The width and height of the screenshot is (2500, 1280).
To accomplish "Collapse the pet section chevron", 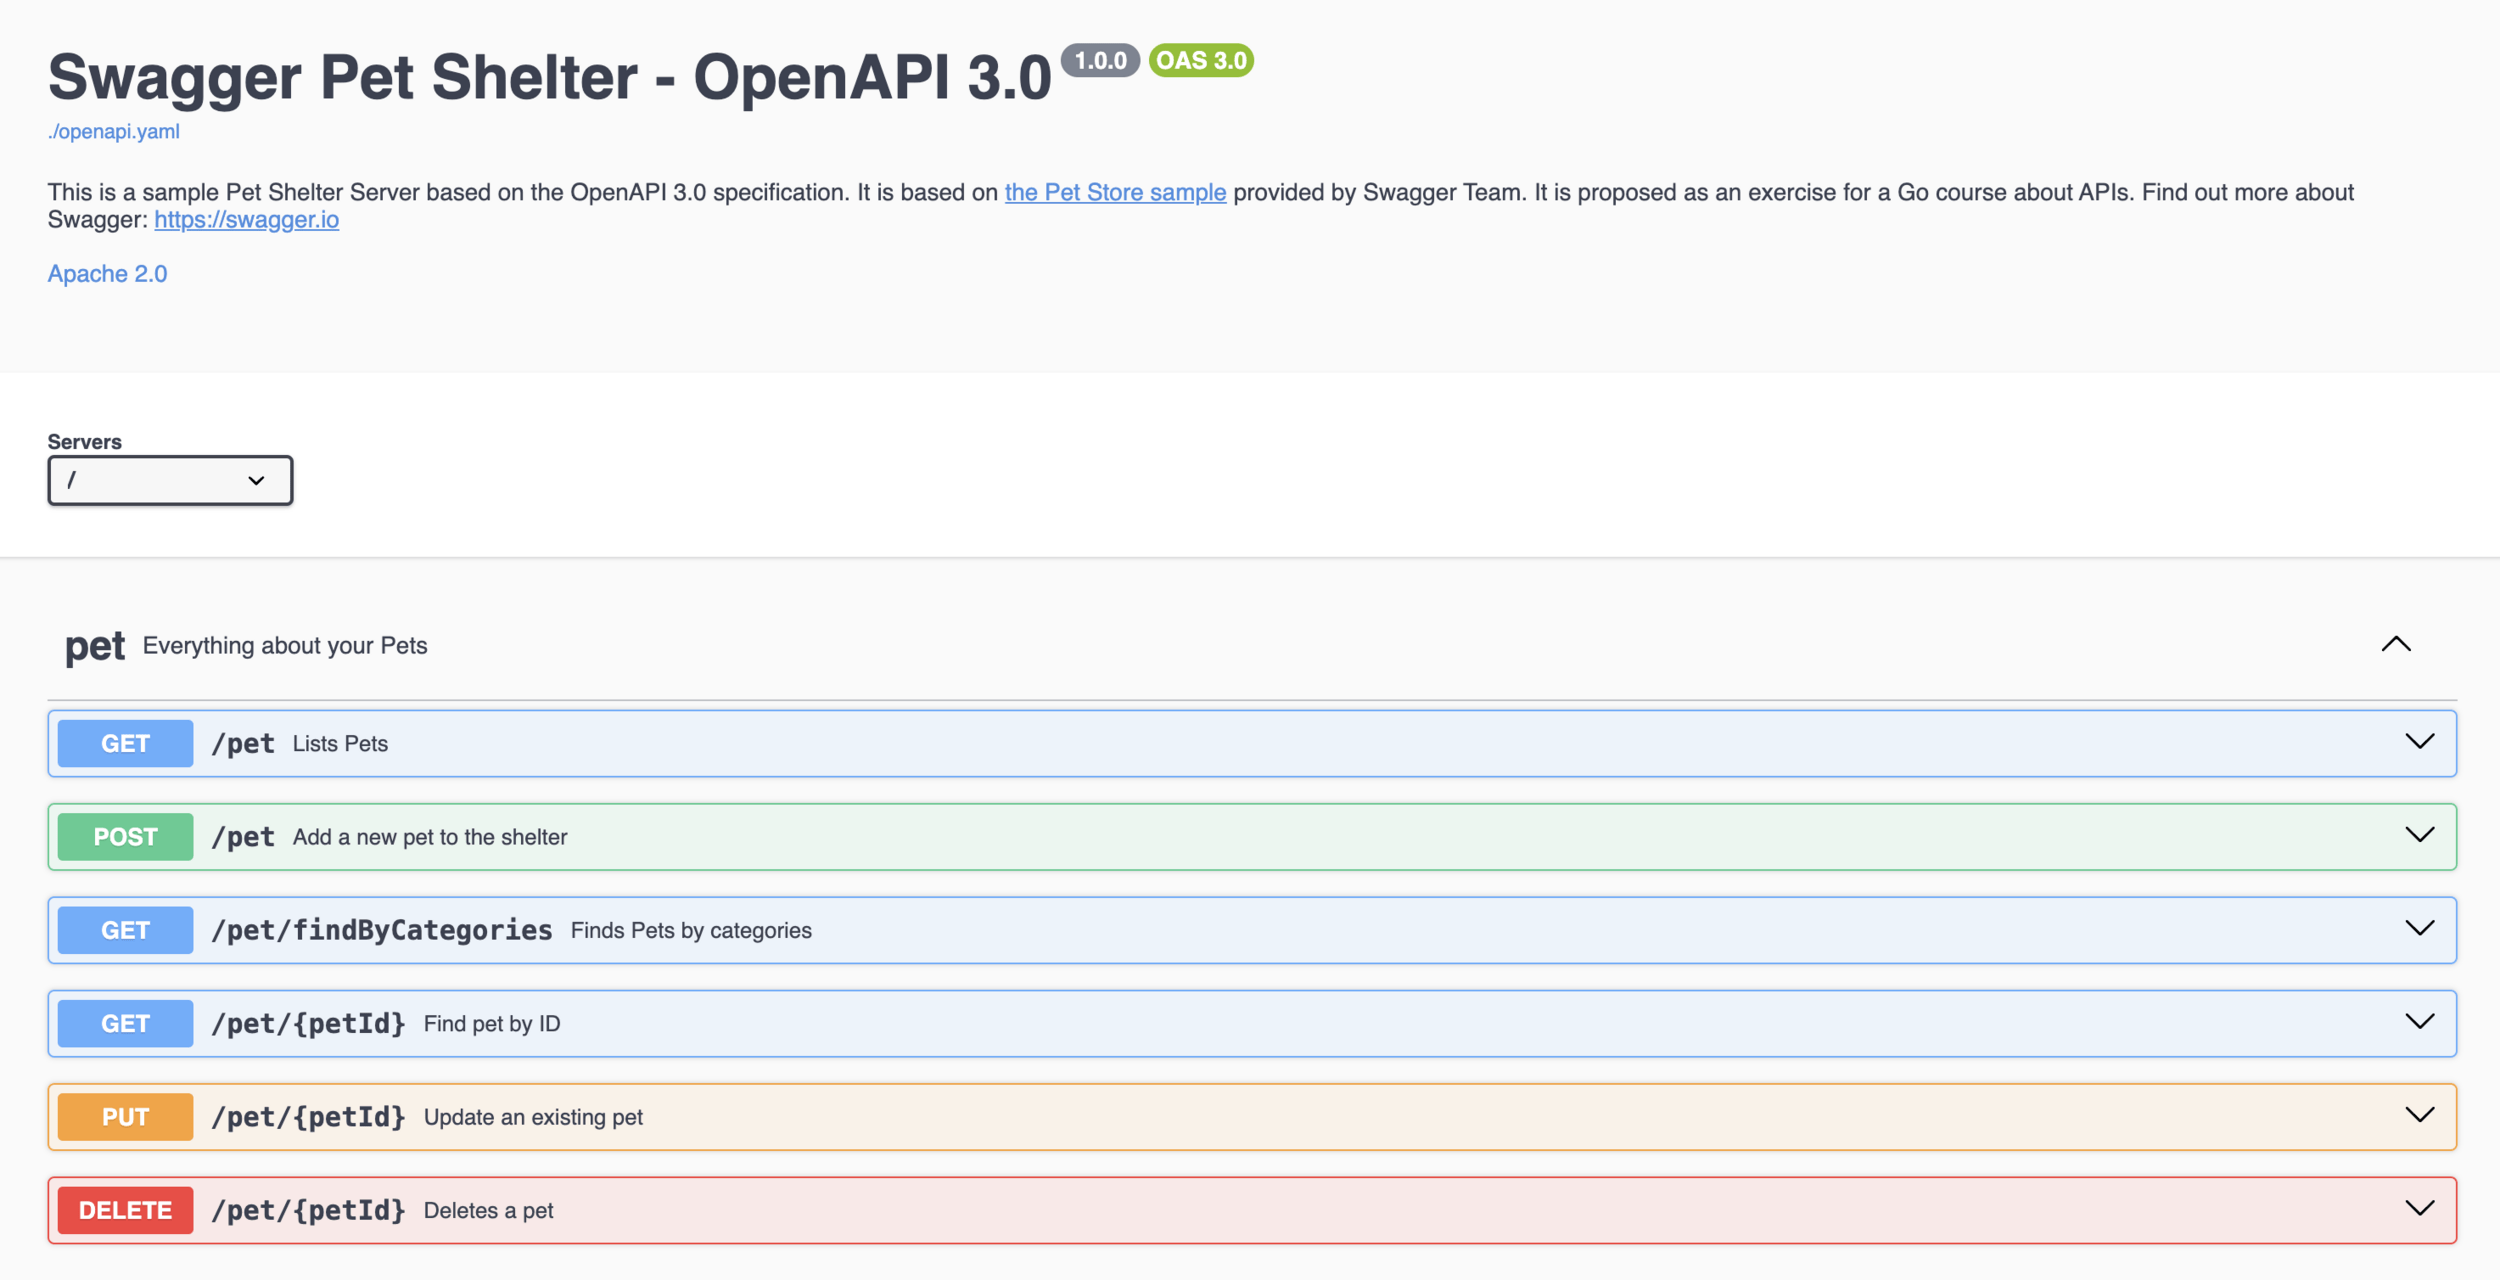I will point(2395,645).
